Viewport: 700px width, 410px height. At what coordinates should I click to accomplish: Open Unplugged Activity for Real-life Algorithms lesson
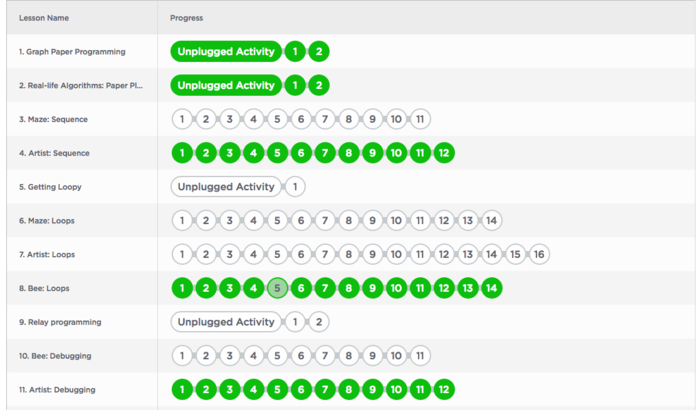(x=226, y=85)
